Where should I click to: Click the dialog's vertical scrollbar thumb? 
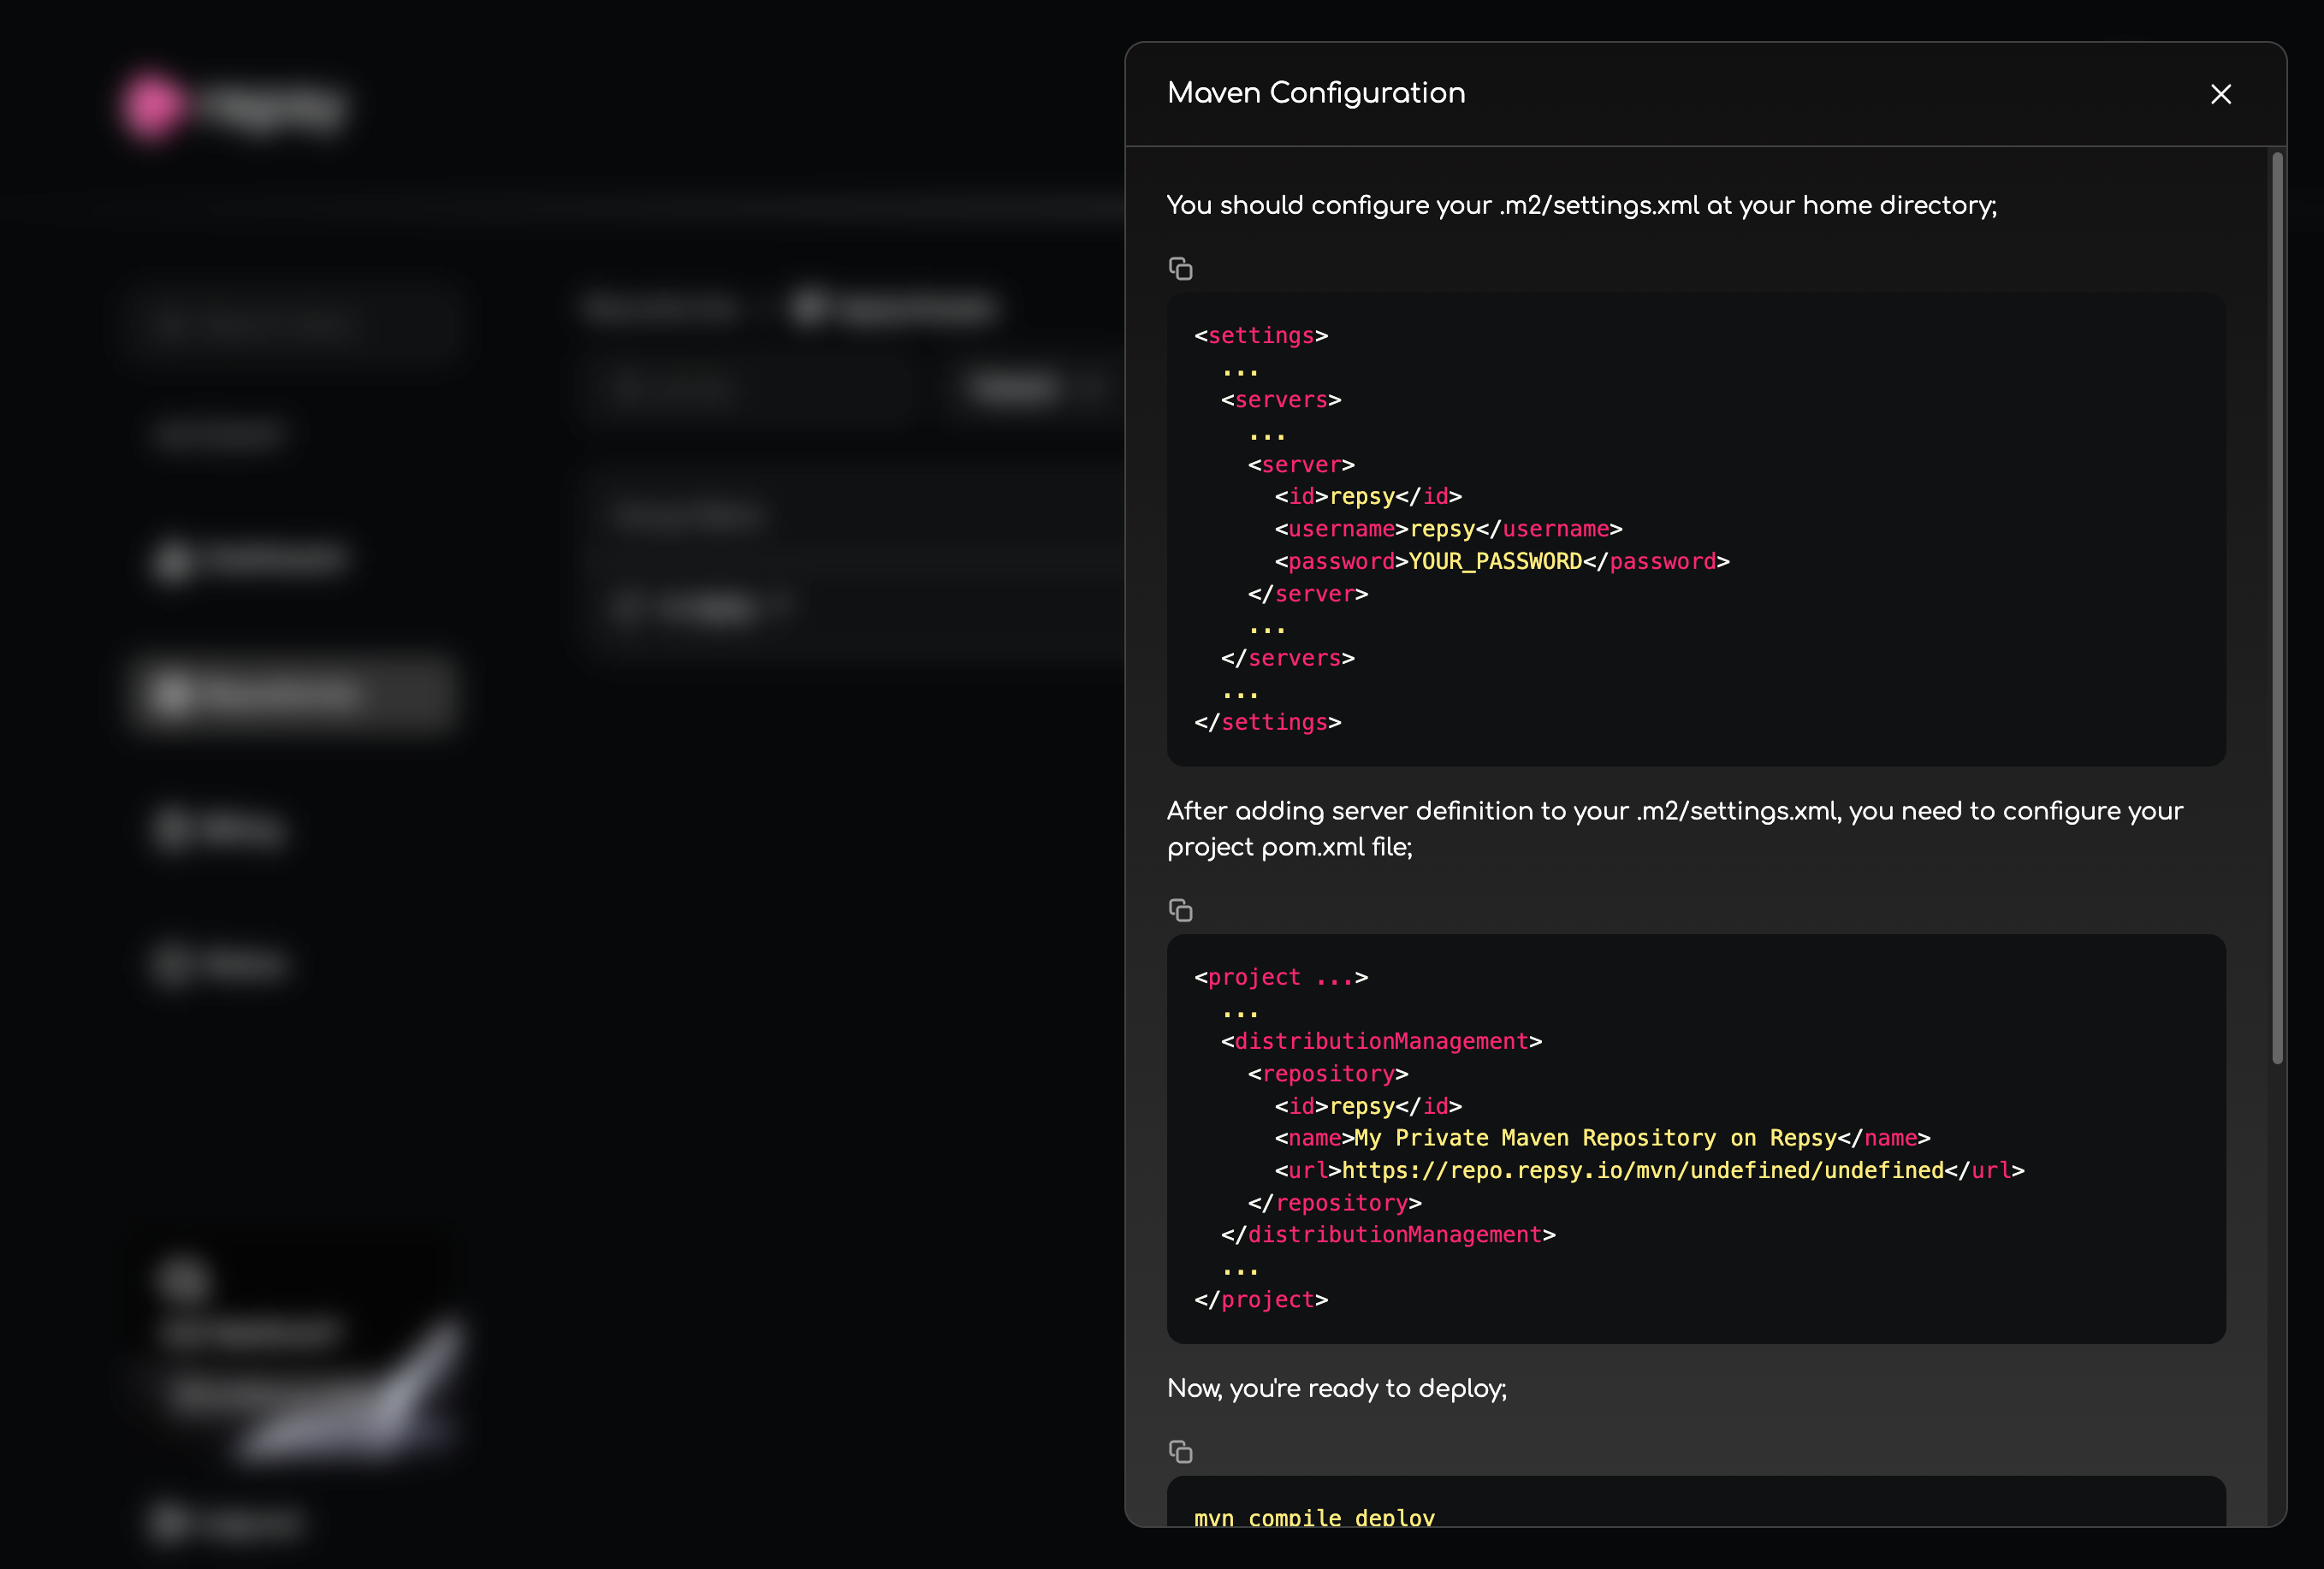pos(2277,608)
